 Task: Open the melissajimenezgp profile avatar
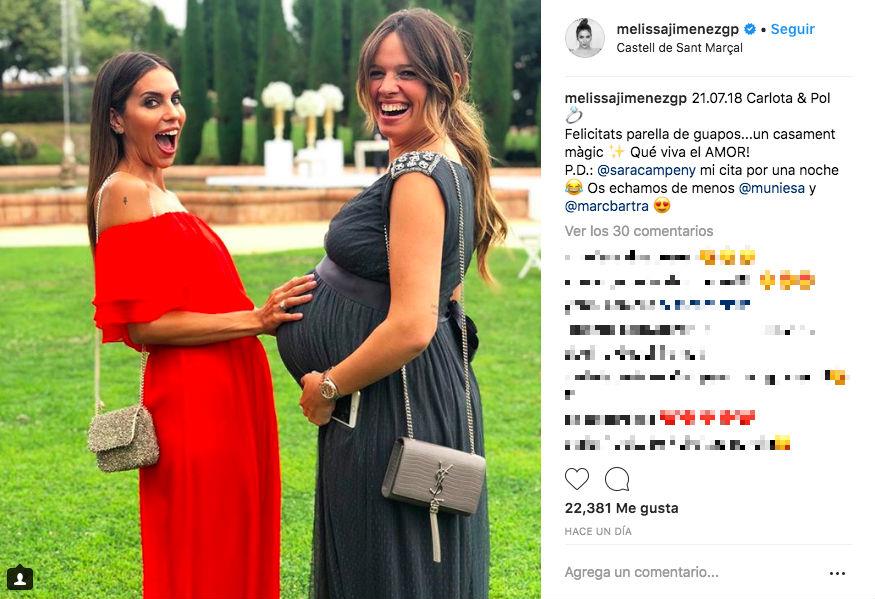point(585,37)
